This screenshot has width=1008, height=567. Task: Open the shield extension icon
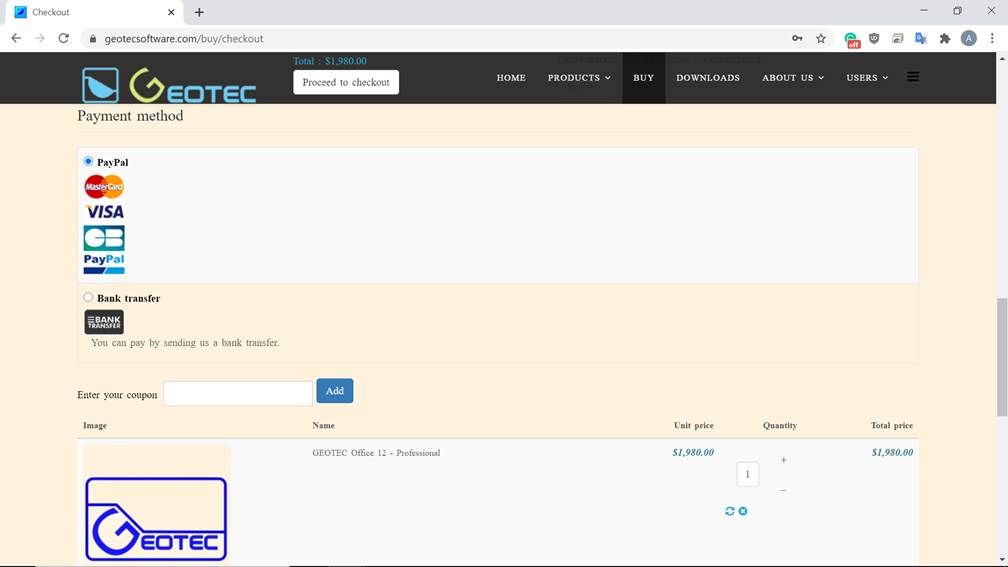874,39
